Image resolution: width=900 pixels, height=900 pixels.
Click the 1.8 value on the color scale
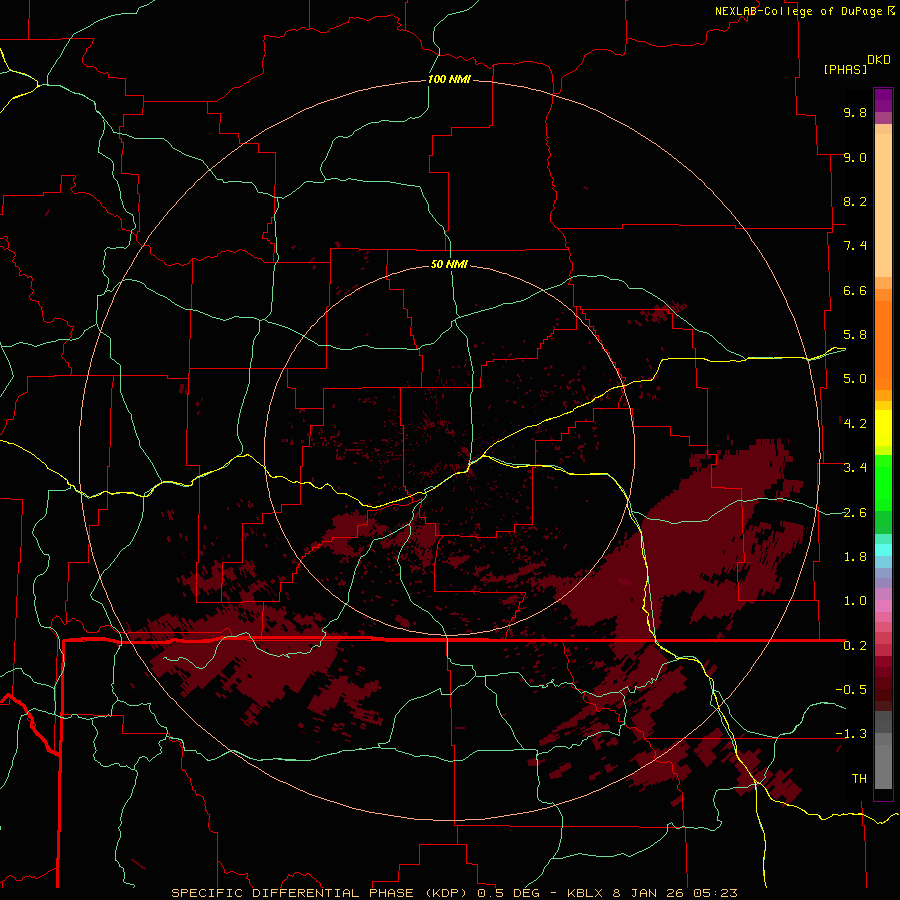(x=855, y=557)
